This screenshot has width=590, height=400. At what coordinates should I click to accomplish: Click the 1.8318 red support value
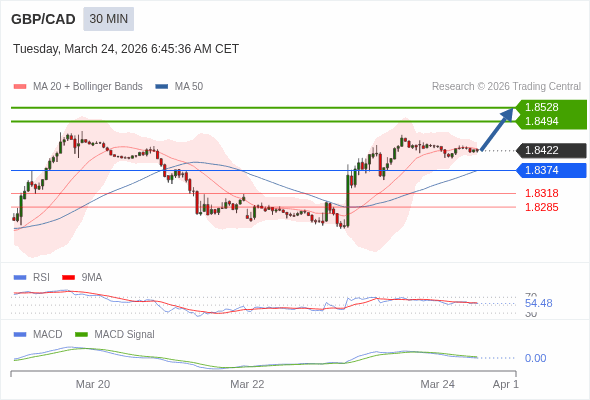tap(541, 193)
